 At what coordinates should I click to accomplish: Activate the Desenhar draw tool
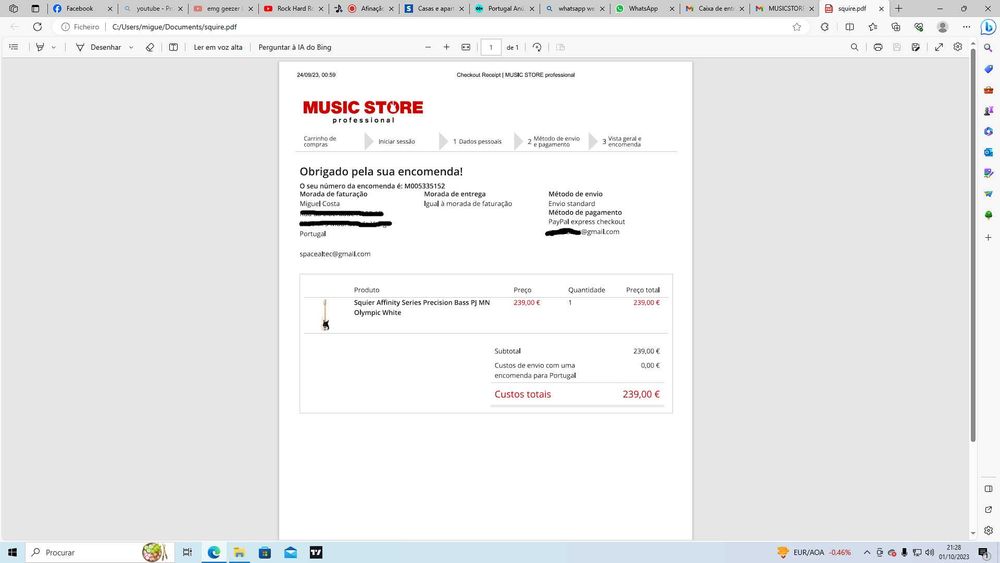pos(98,47)
